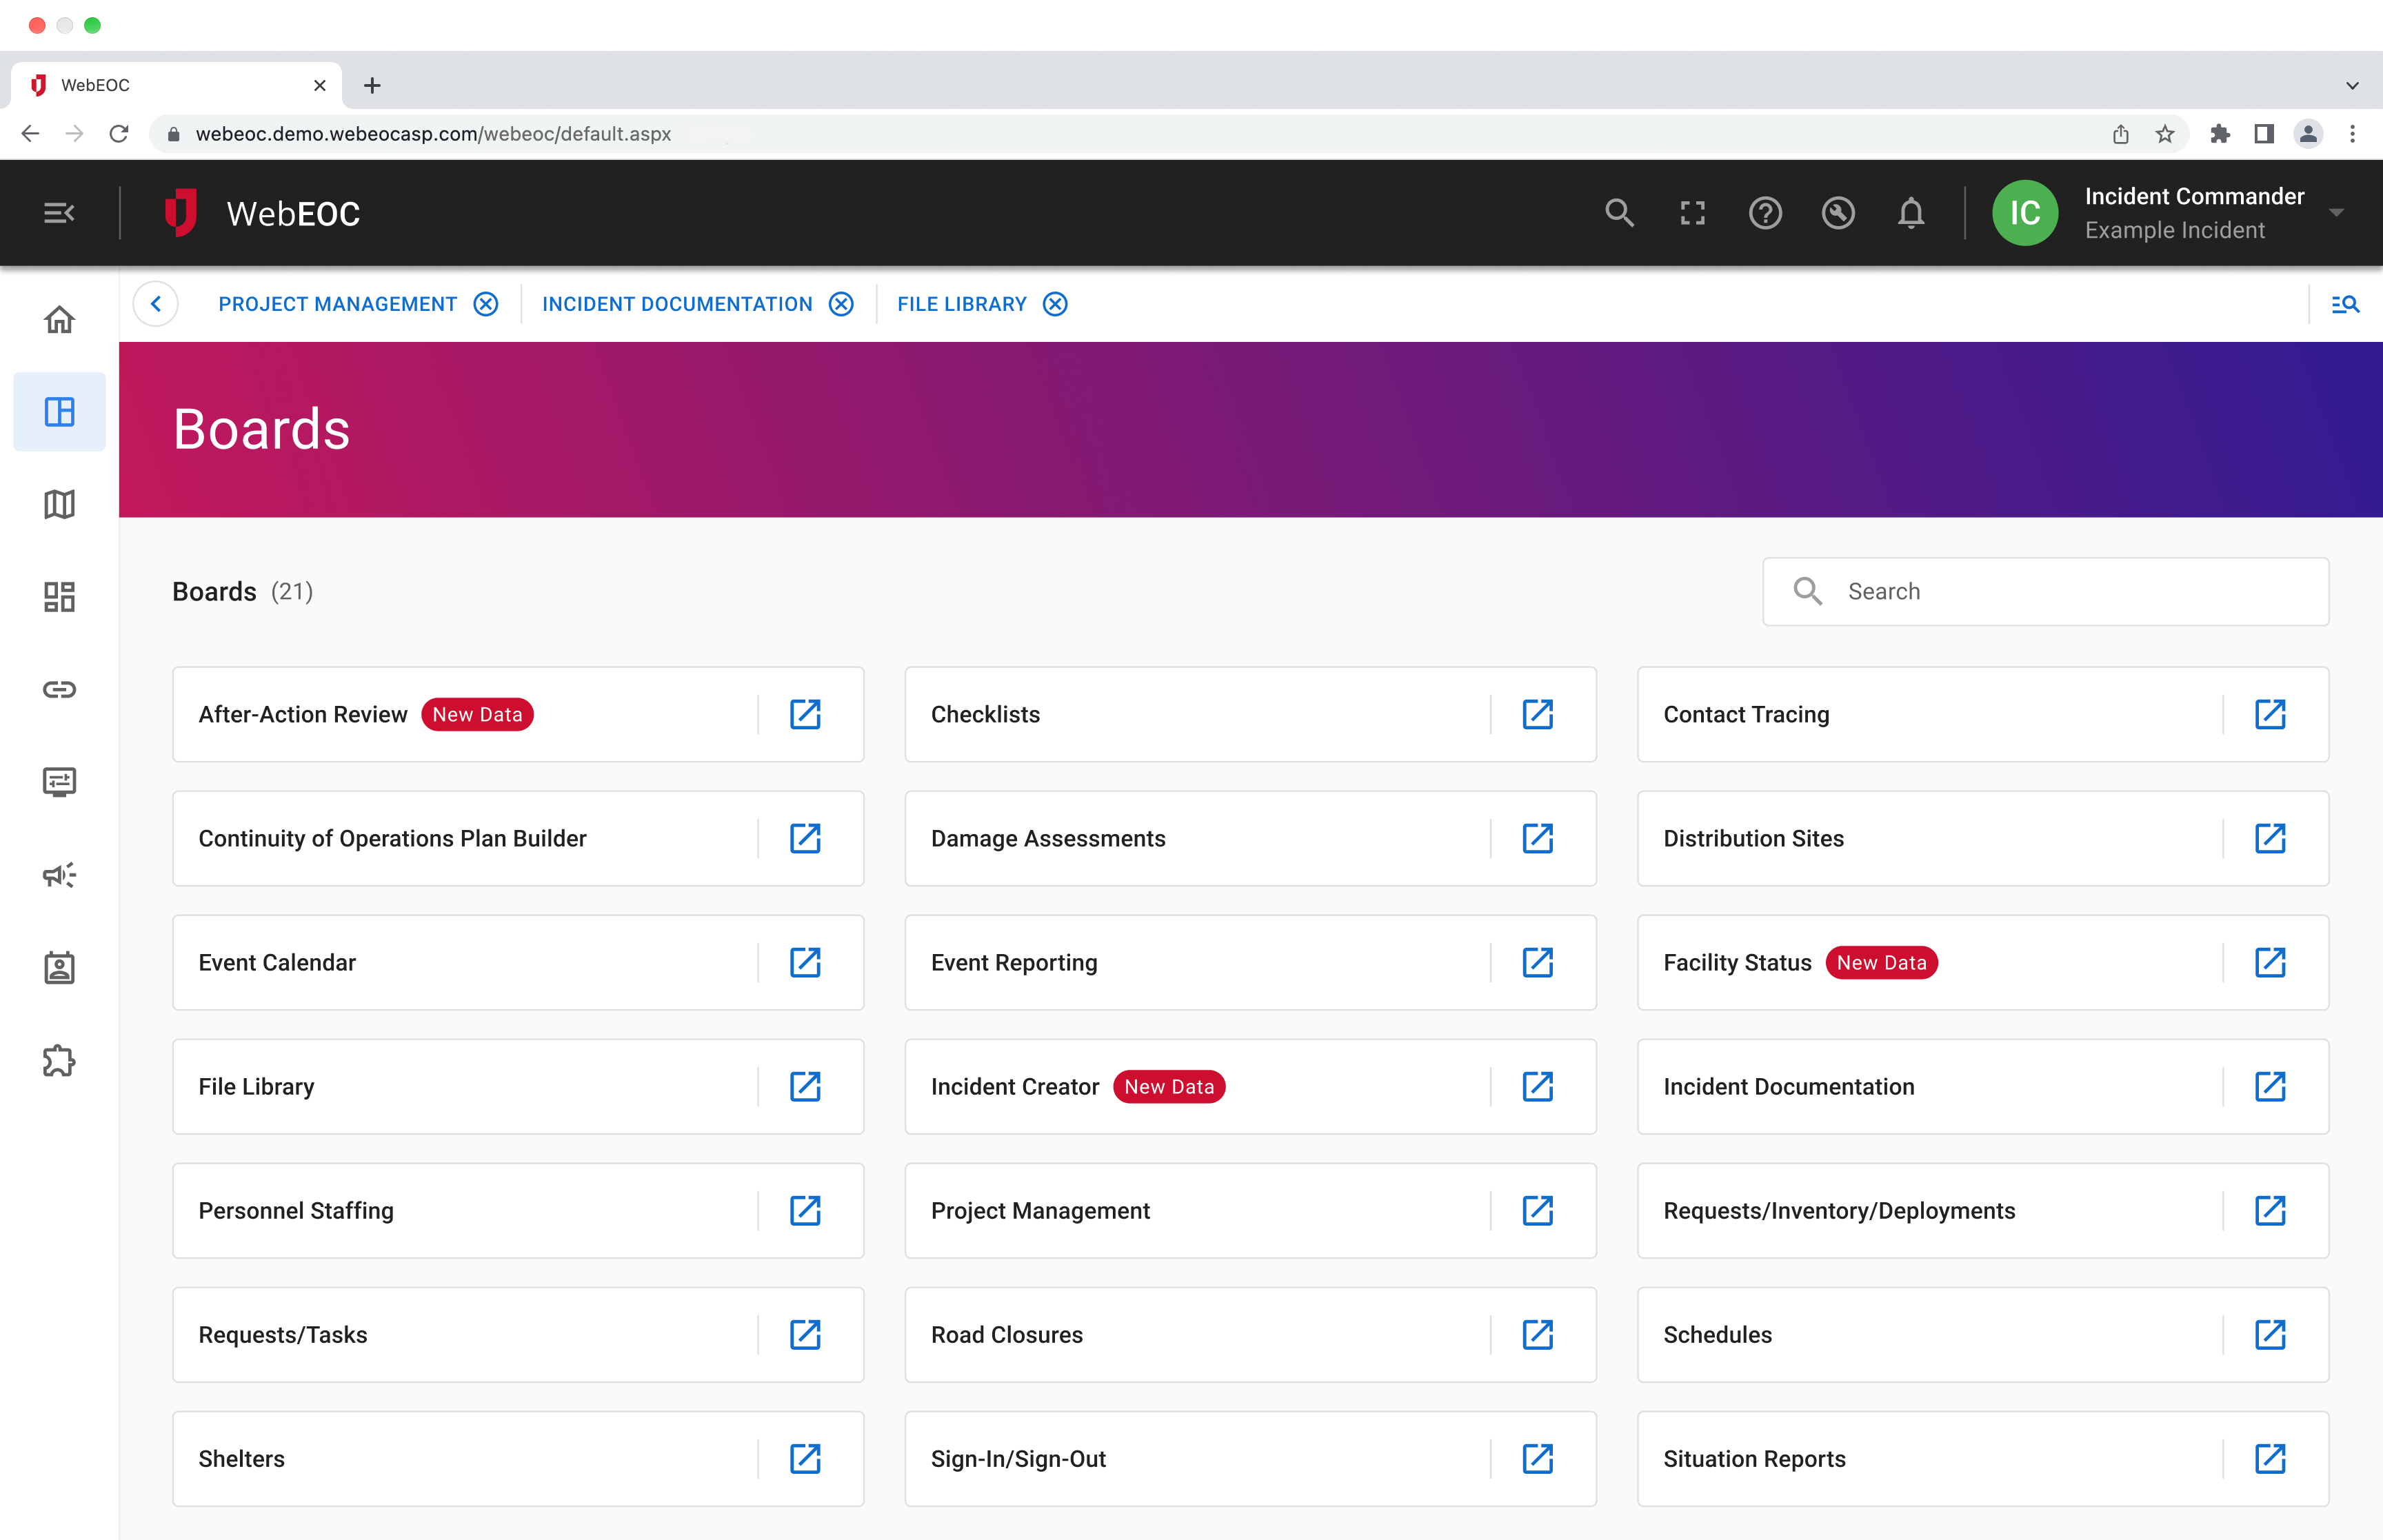
Task: Open Personnel Staffing in a new window
Action: point(805,1210)
